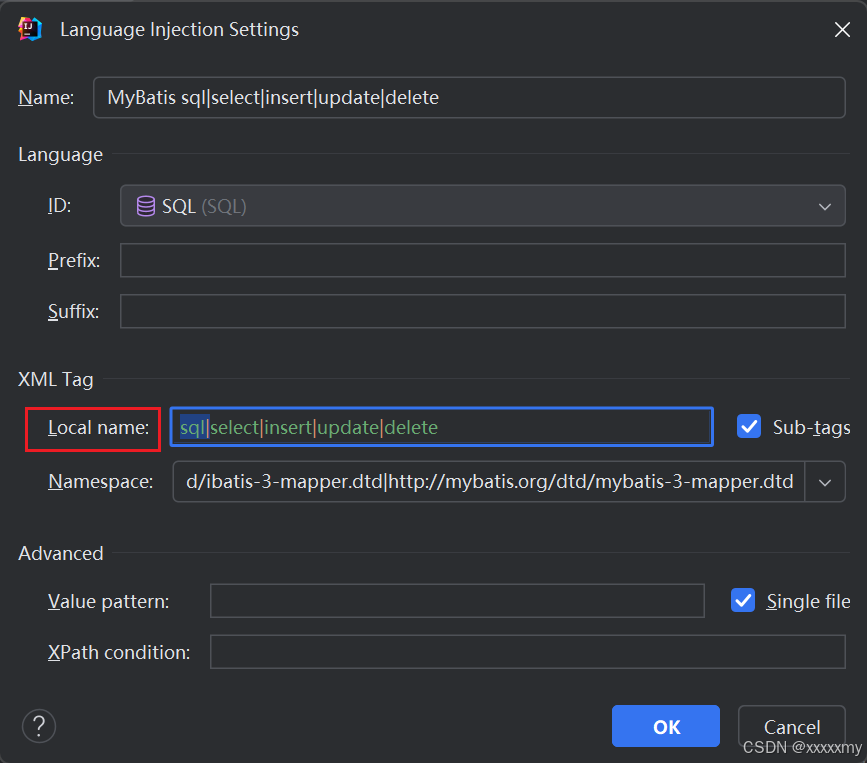Open the SQL language selector list
Viewport: 867px width, 763px height.
480,205
